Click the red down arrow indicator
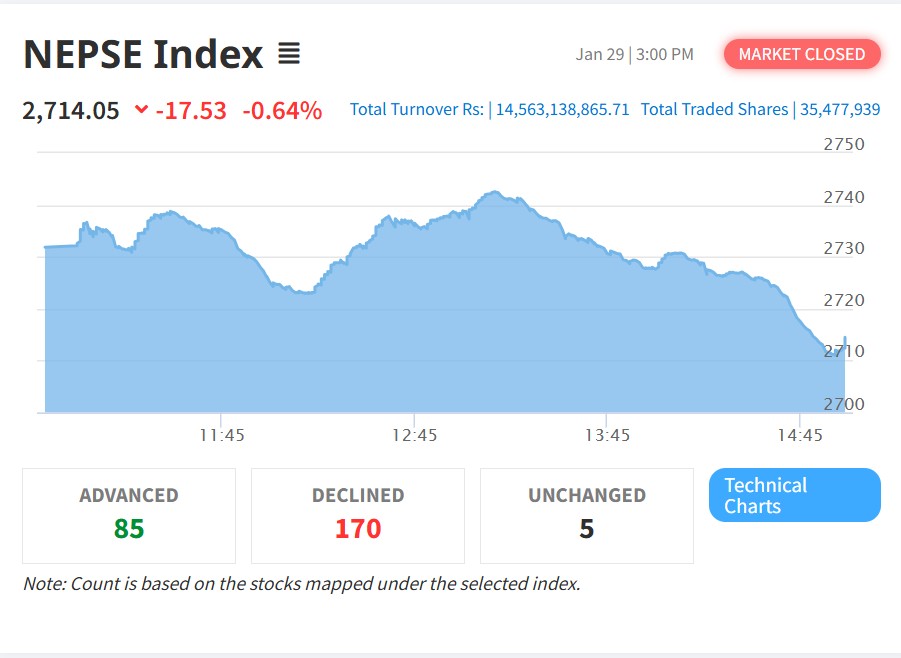 [x=141, y=110]
